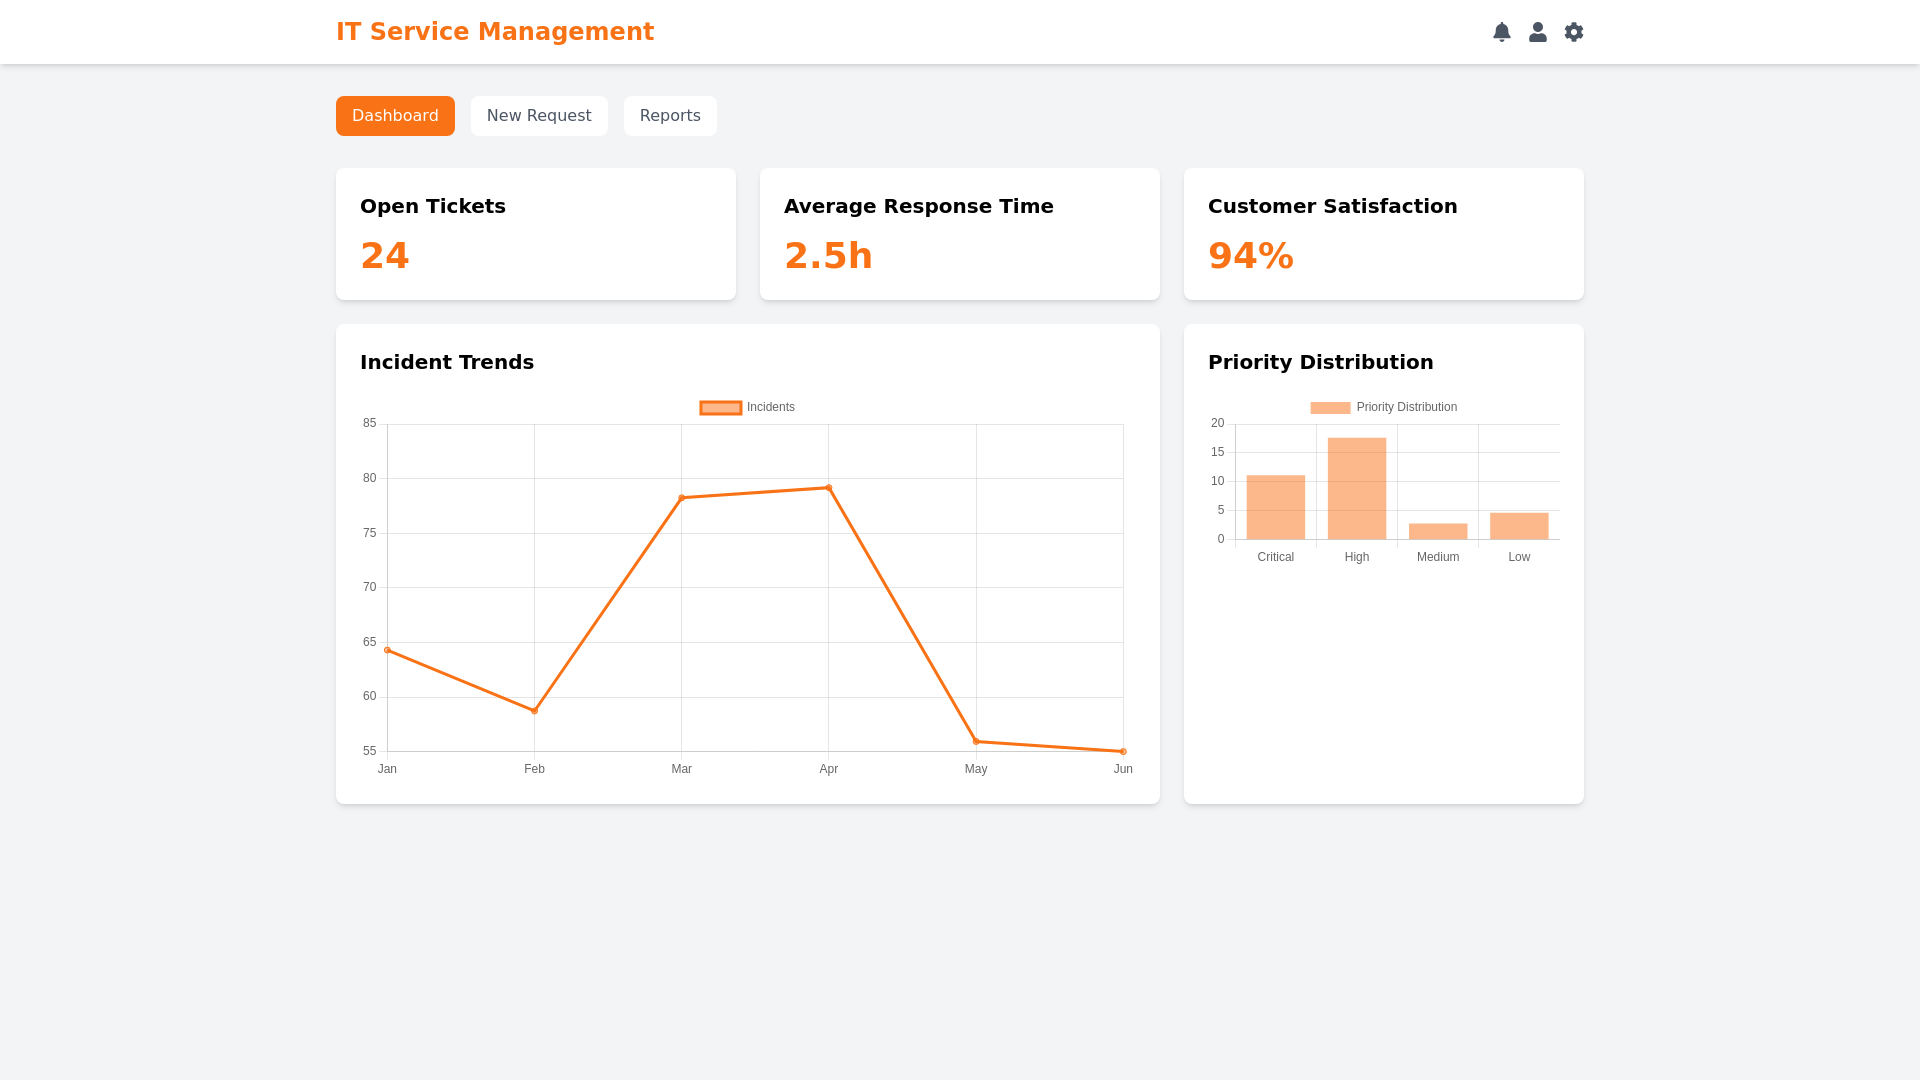Click the Incidents legend label text

pyautogui.click(x=771, y=407)
